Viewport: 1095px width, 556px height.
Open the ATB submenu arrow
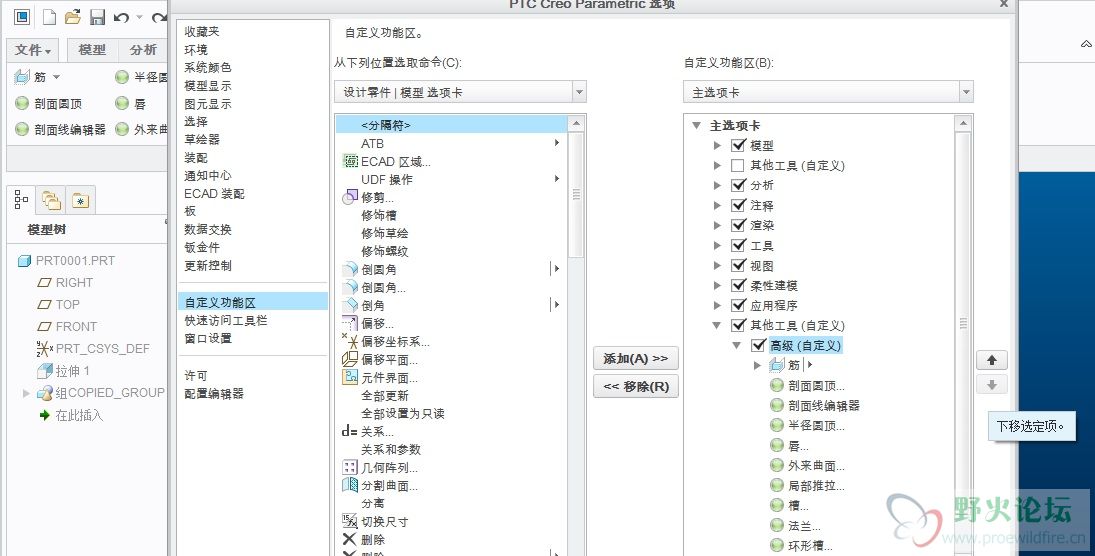point(557,143)
